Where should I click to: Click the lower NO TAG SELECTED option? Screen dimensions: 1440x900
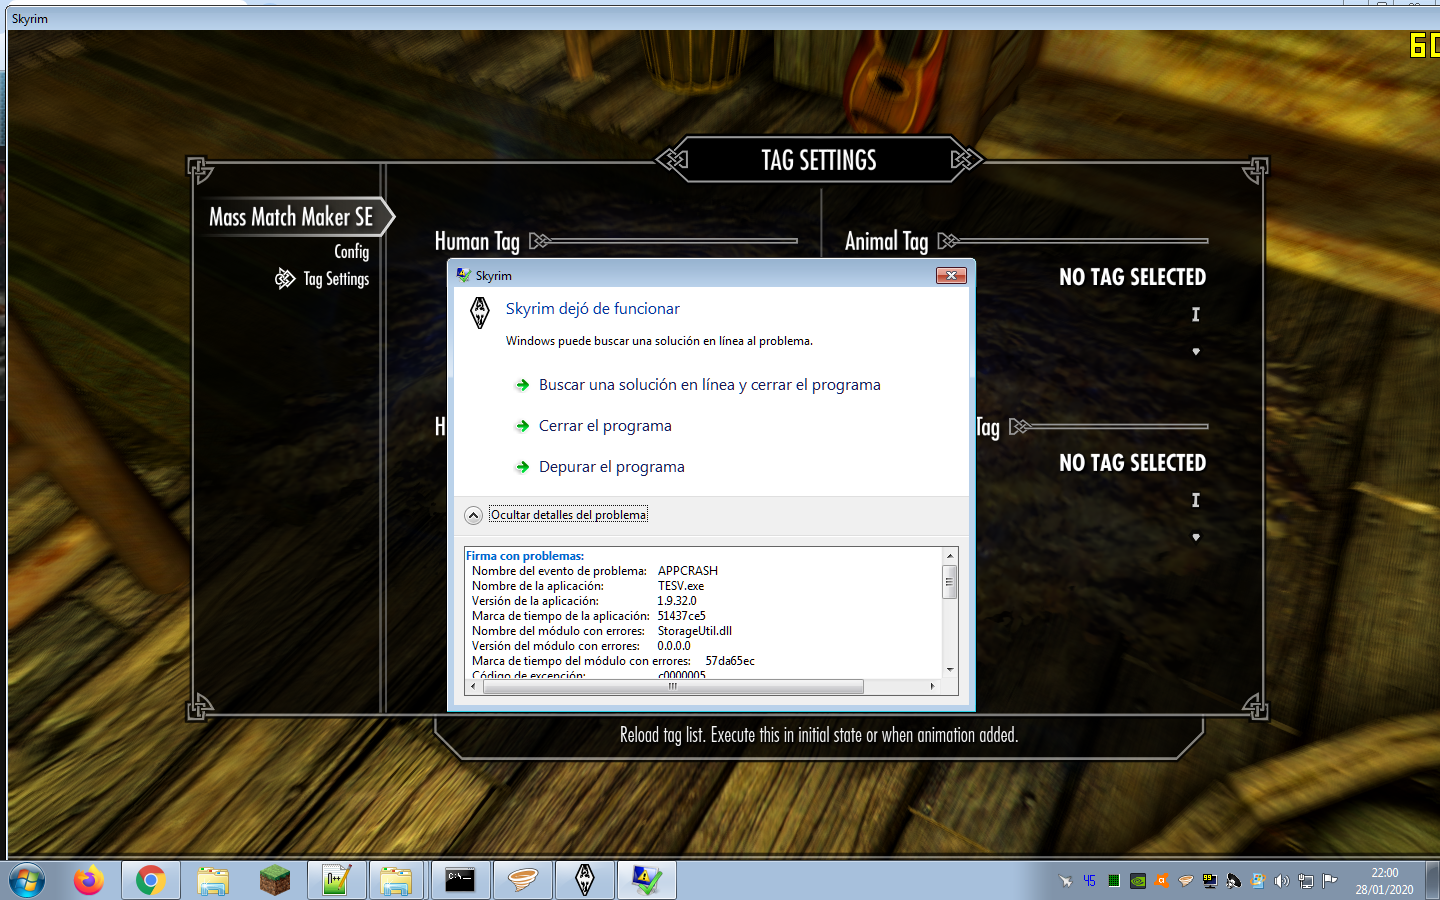(x=1132, y=463)
